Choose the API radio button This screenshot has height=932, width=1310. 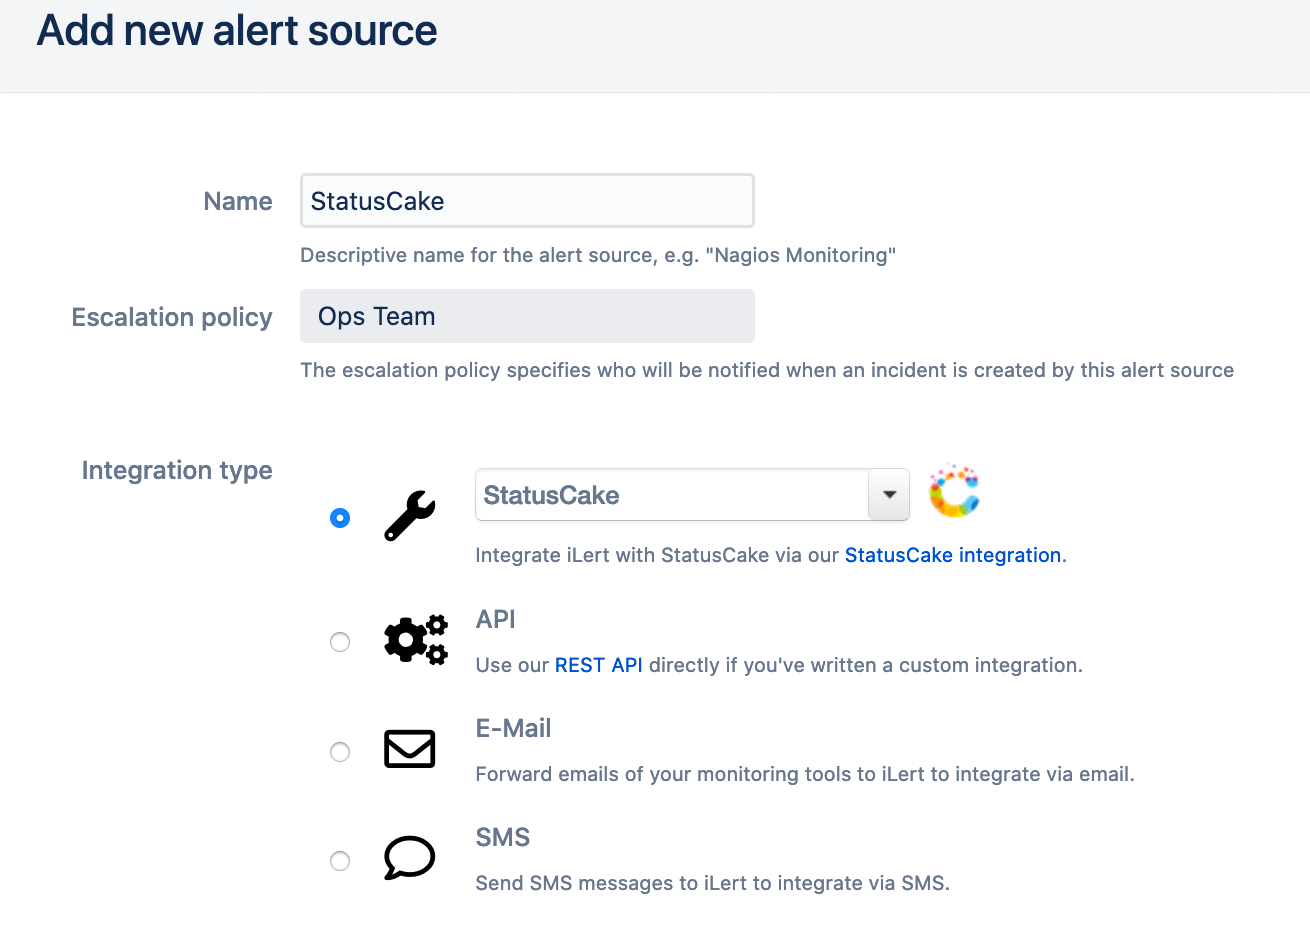pos(340,642)
